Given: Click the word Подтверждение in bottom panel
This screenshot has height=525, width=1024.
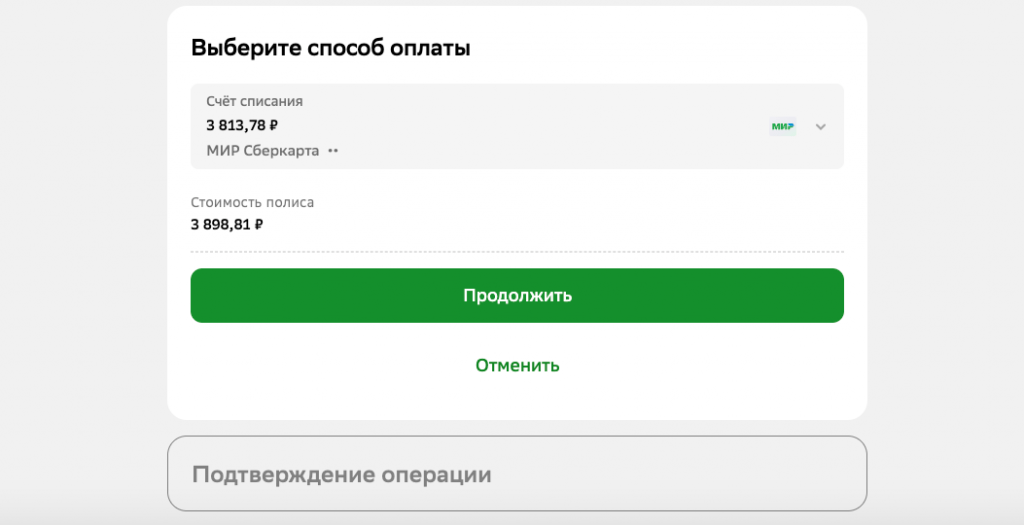Looking at the screenshot, I should coord(283,474).
